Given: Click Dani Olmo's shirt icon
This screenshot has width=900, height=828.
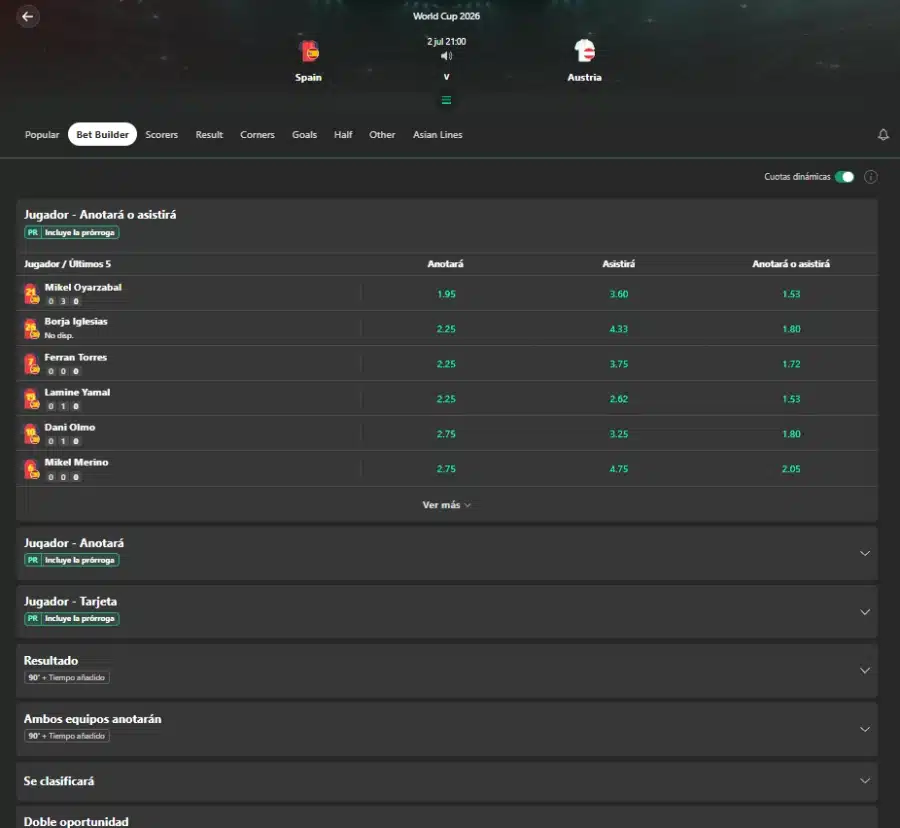Looking at the screenshot, I should 32,434.
